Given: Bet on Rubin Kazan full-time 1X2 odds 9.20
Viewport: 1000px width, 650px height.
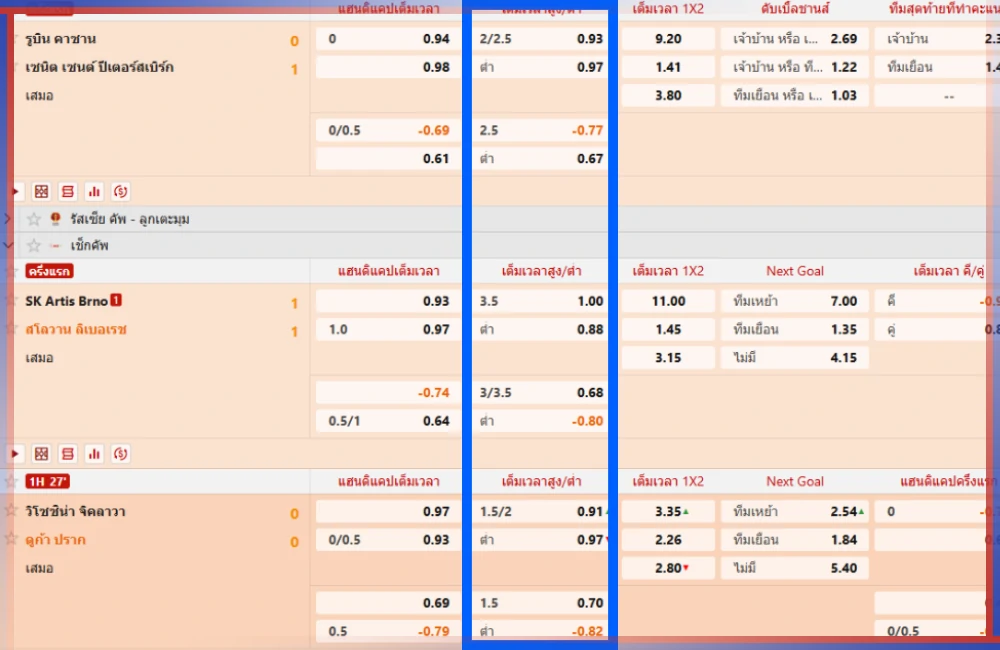Looking at the screenshot, I should (x=668, y=39).
